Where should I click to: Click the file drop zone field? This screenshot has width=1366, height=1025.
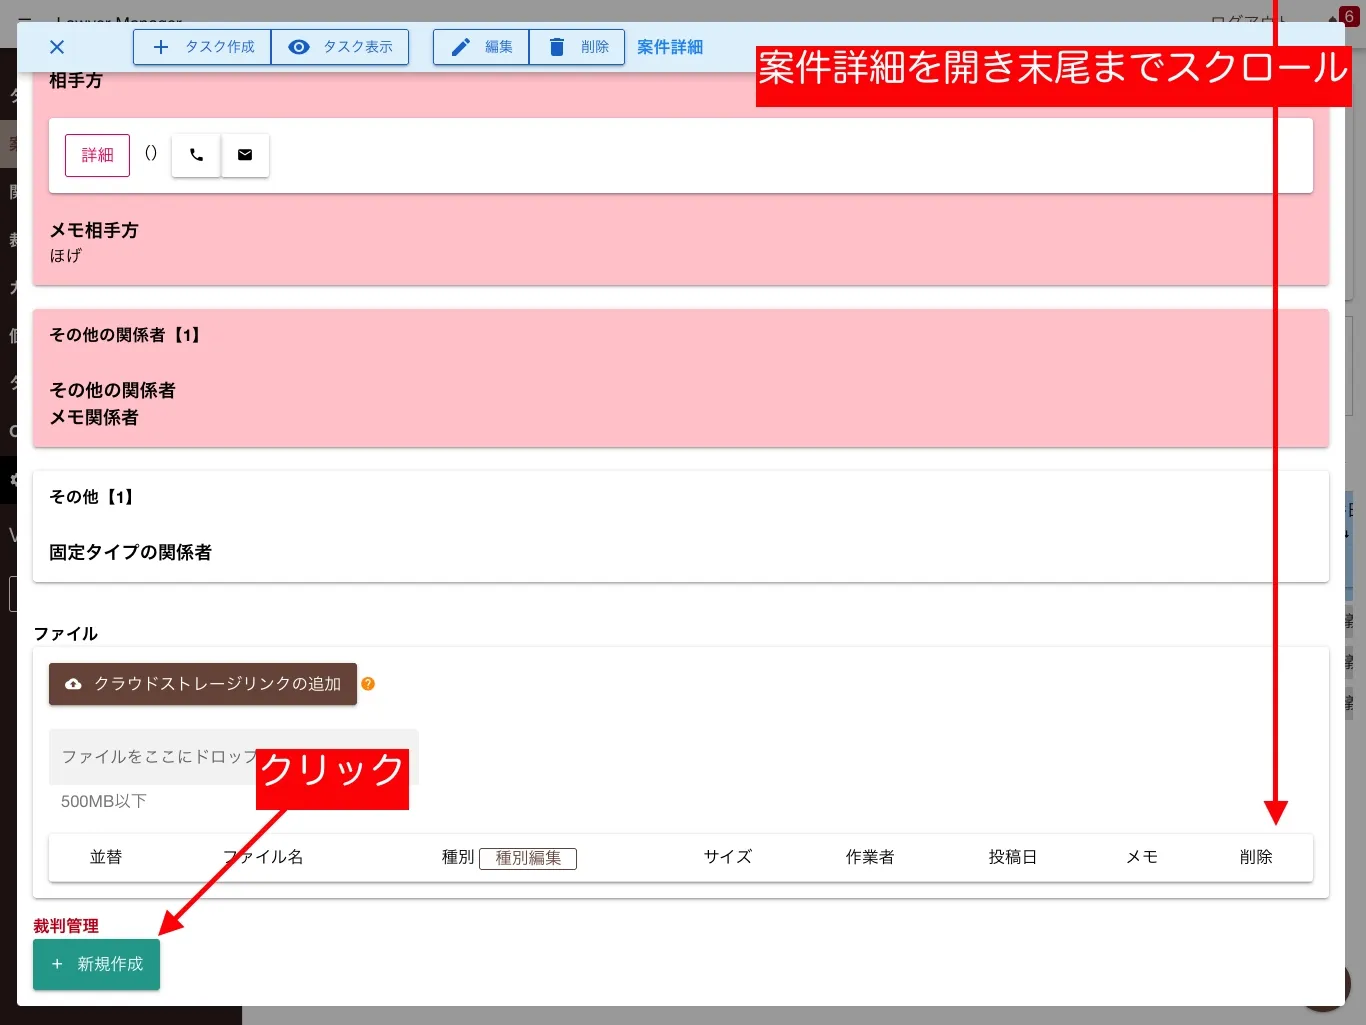click(234, 757)
